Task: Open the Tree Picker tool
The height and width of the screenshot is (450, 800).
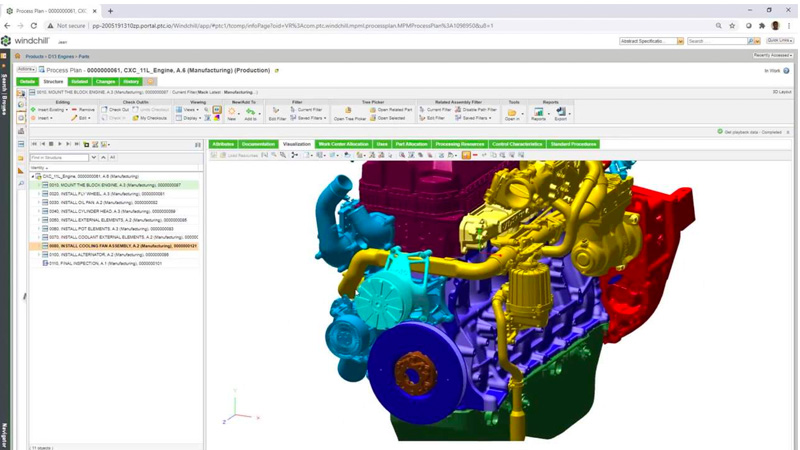Action: (348, 113)
